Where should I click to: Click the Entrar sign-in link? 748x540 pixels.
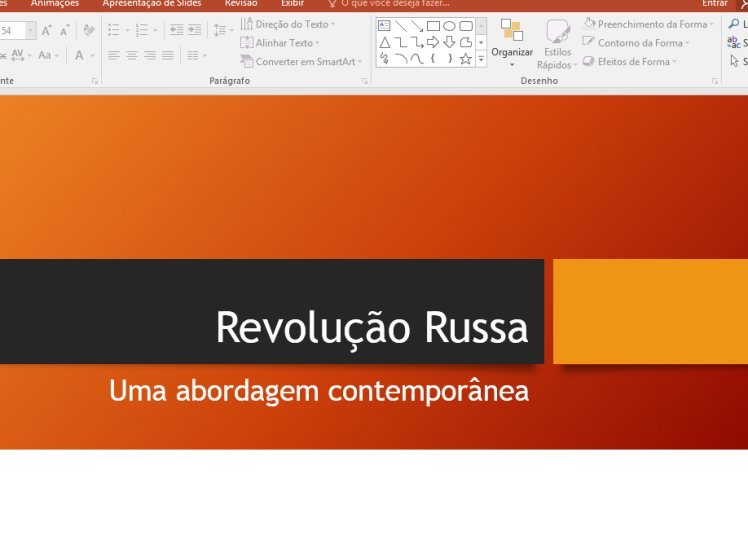click(x=715, y=4)
